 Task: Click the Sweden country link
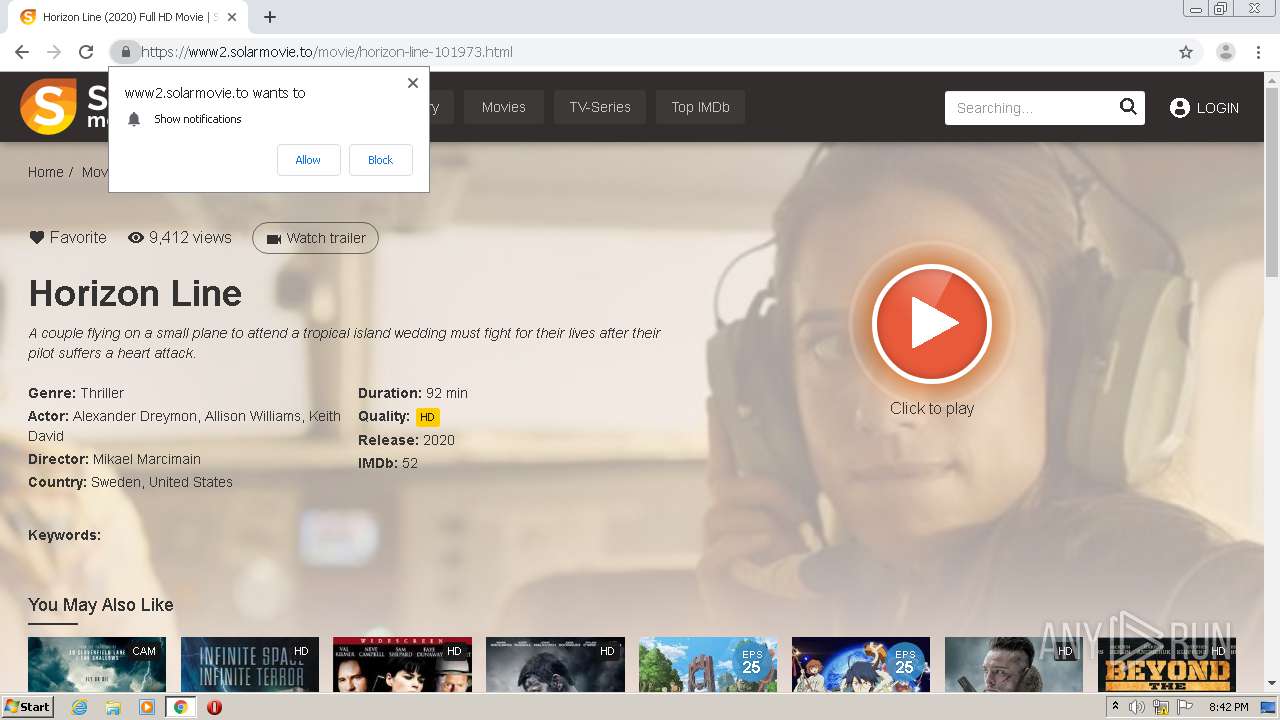click(x=116, y=482)
